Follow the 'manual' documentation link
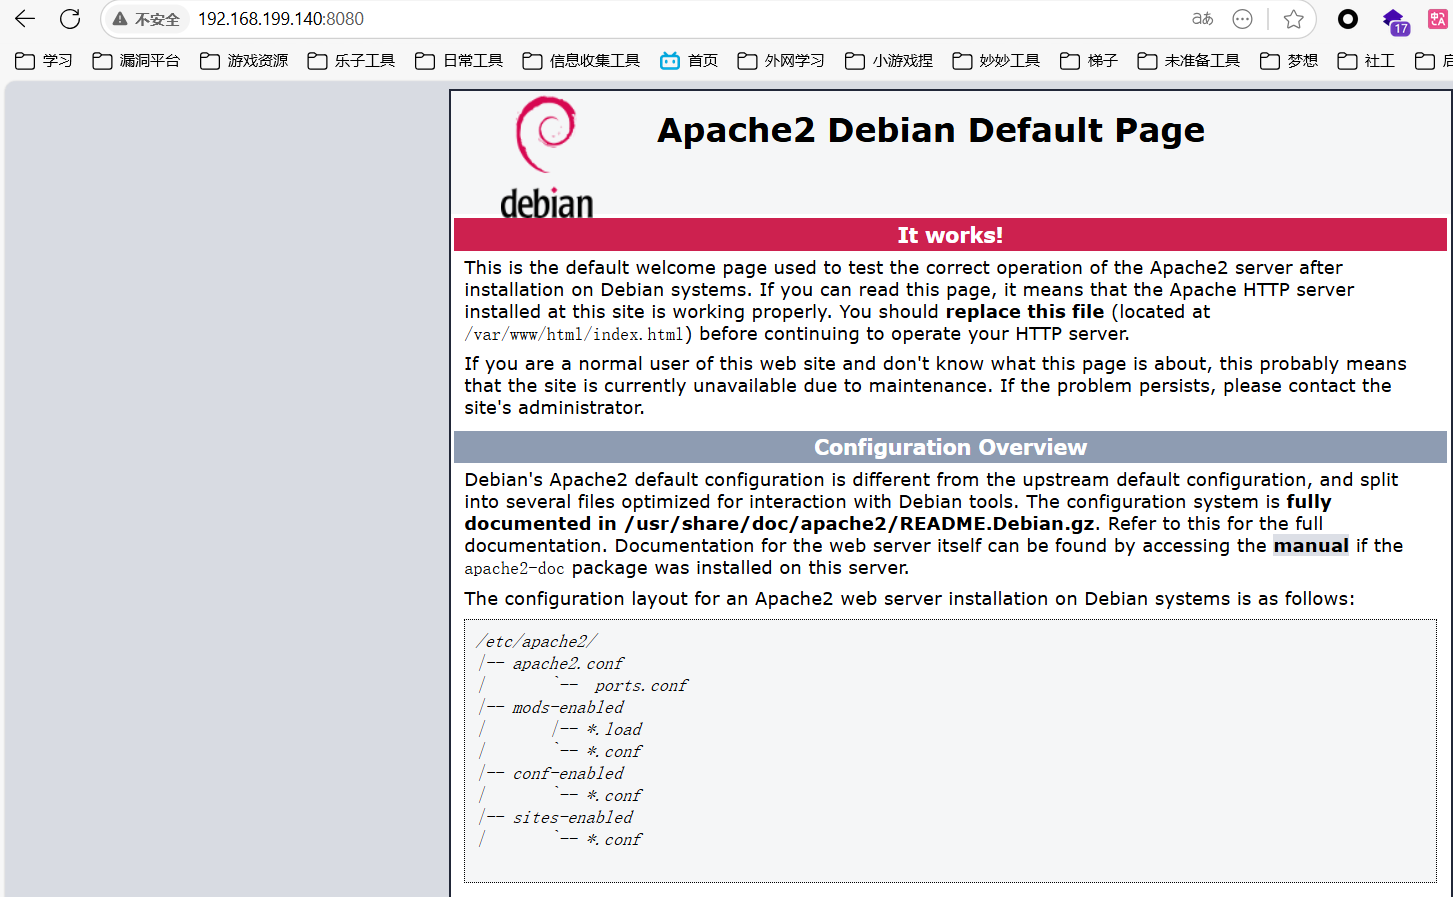The height and width of the screenshot is (897, 1453). pyautogui.click(x=1311, y=546)
